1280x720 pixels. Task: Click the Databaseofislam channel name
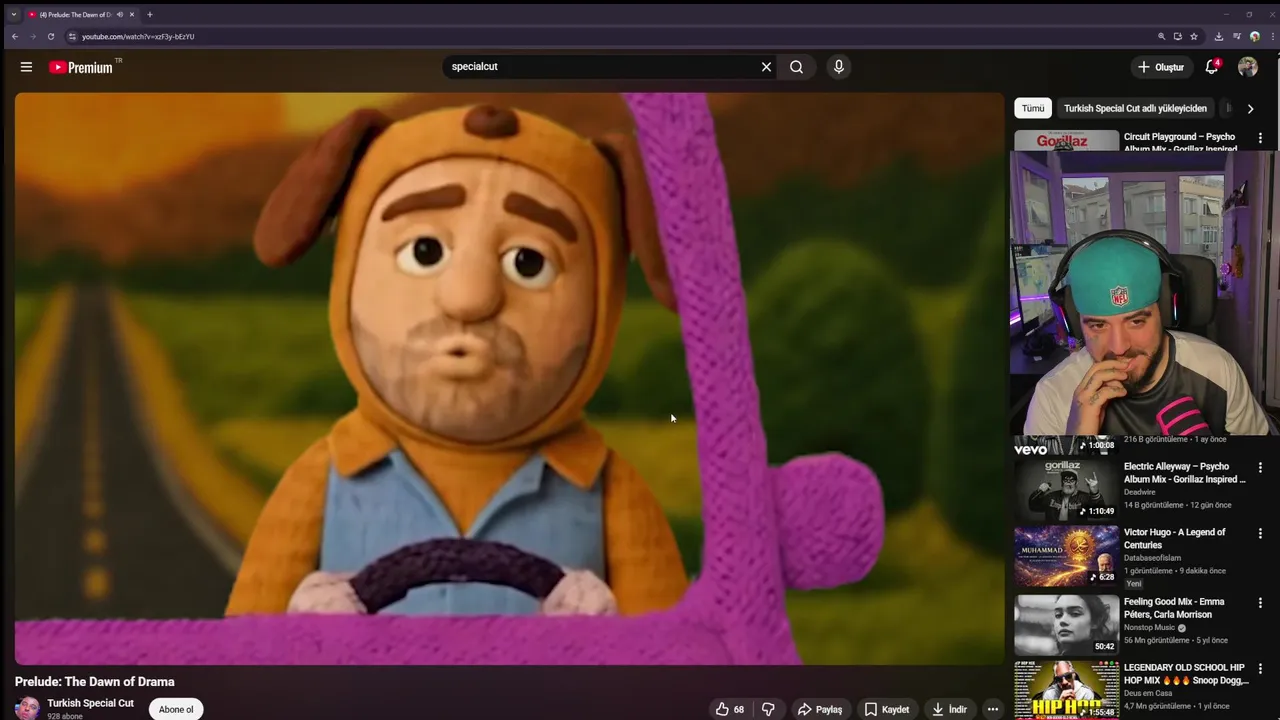pyautogui.click(x=1152, y=558)
